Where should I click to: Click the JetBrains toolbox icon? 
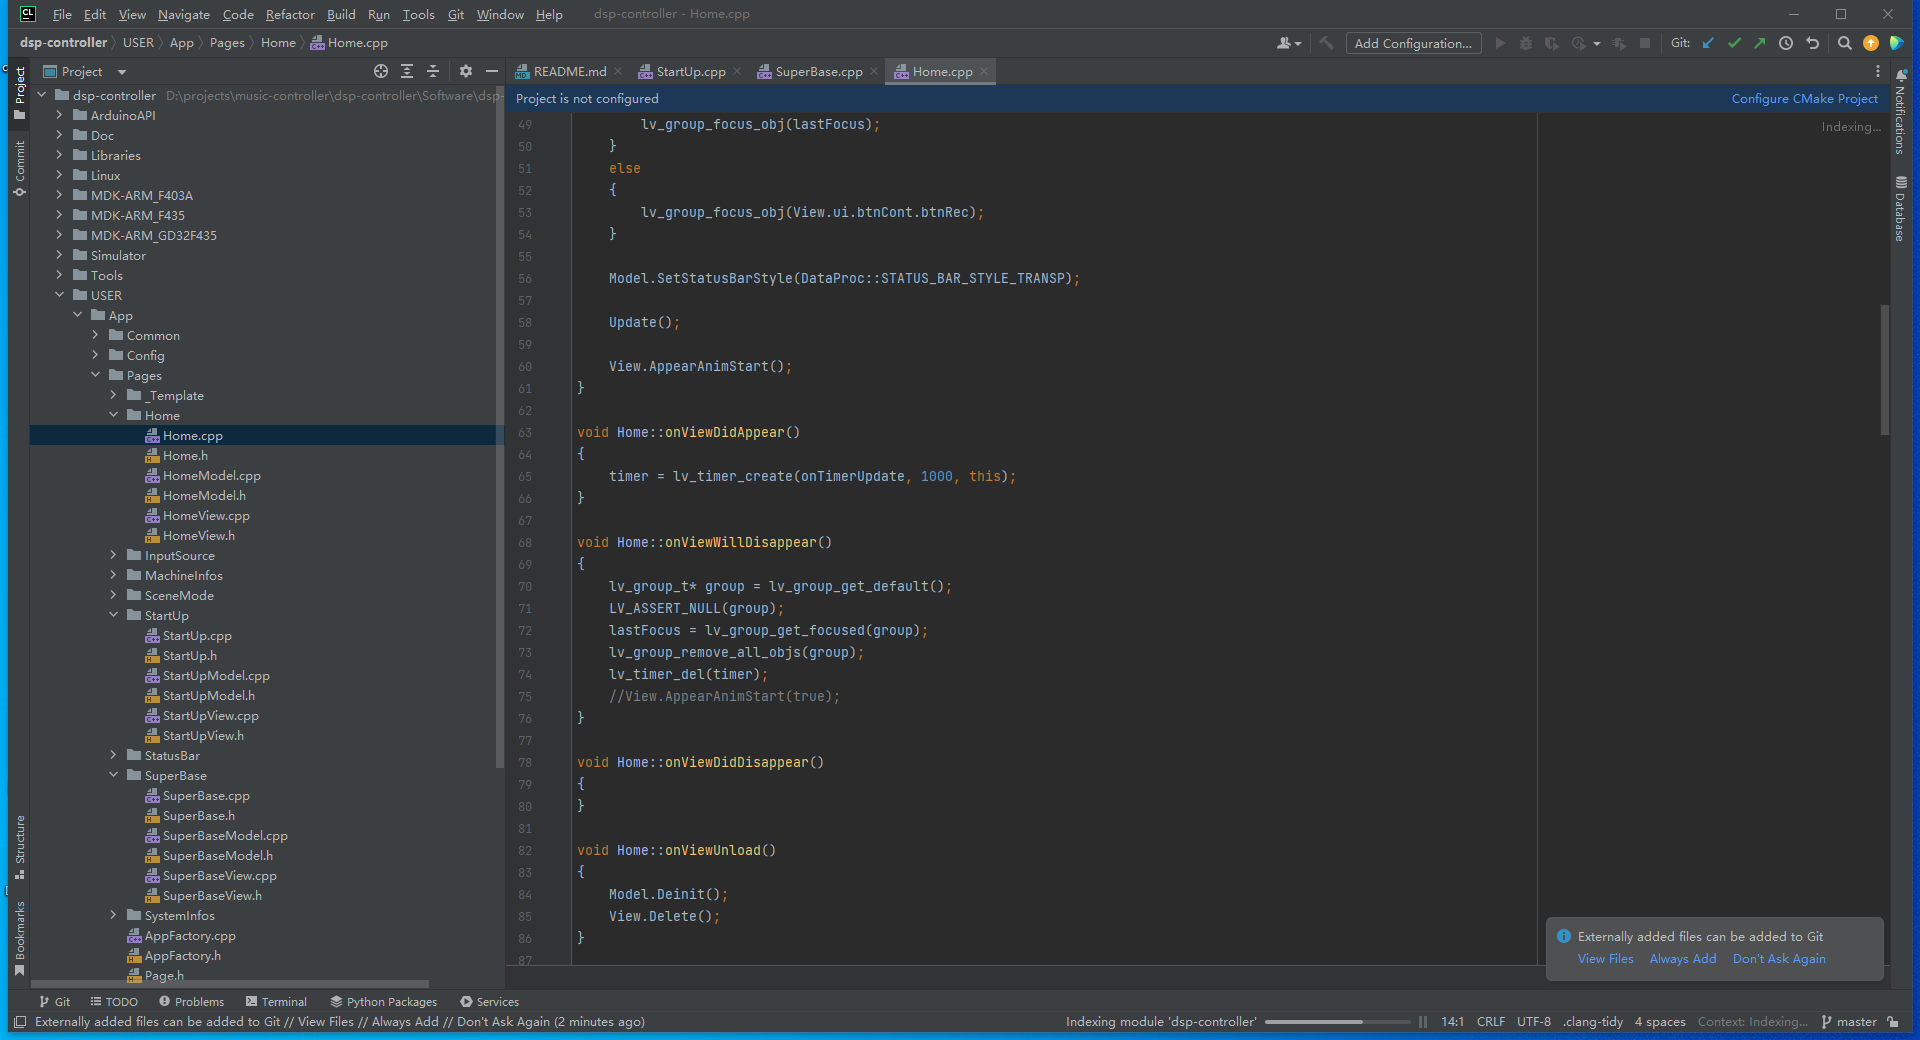pyautogui.click(x=1896, y=43)
